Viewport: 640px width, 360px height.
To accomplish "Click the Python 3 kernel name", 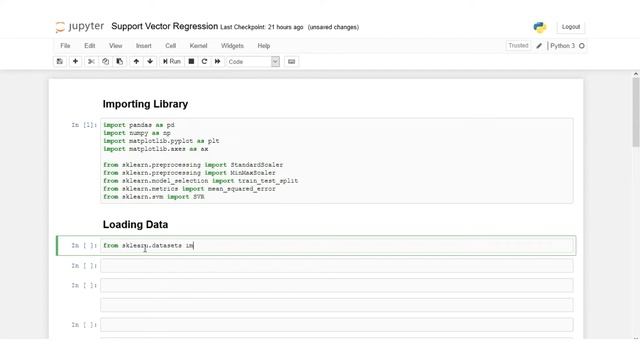I will pyautogui.click(x=562, y=46).
